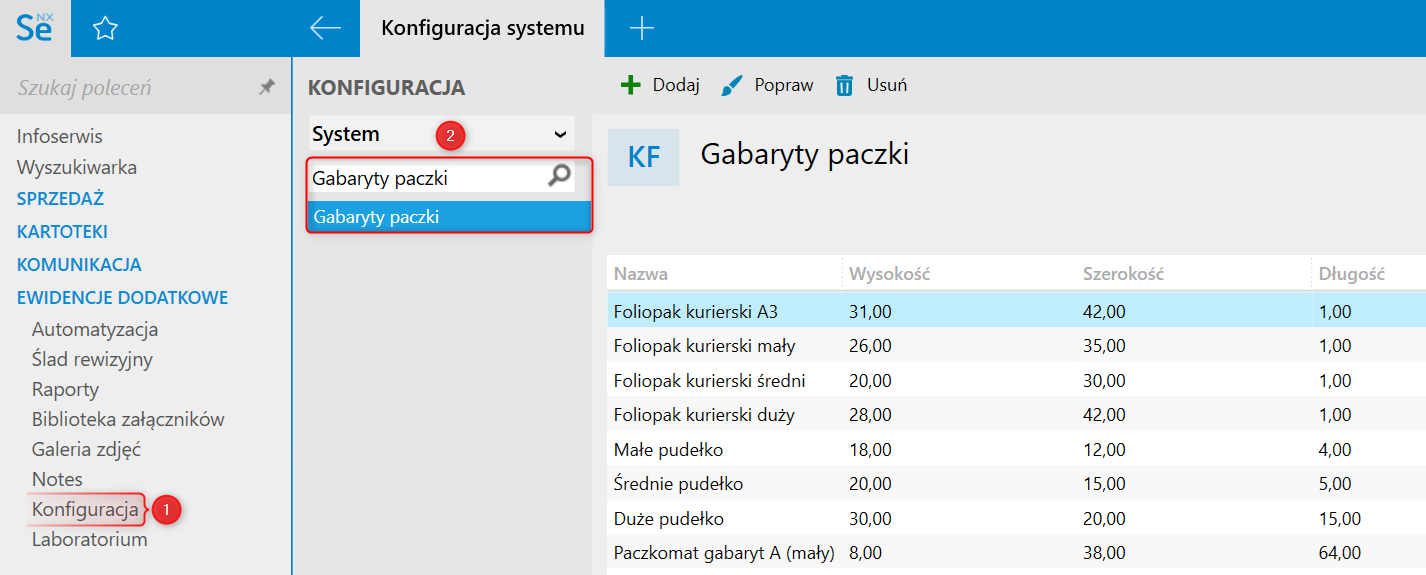Viewport: 1426px width, 575px height.
Task: Open favorites with the star icon
Action: (x=105, y=29)
